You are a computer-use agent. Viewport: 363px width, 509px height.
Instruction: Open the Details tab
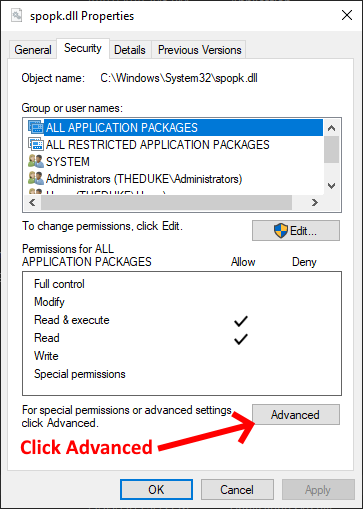[x=130, y=50]
